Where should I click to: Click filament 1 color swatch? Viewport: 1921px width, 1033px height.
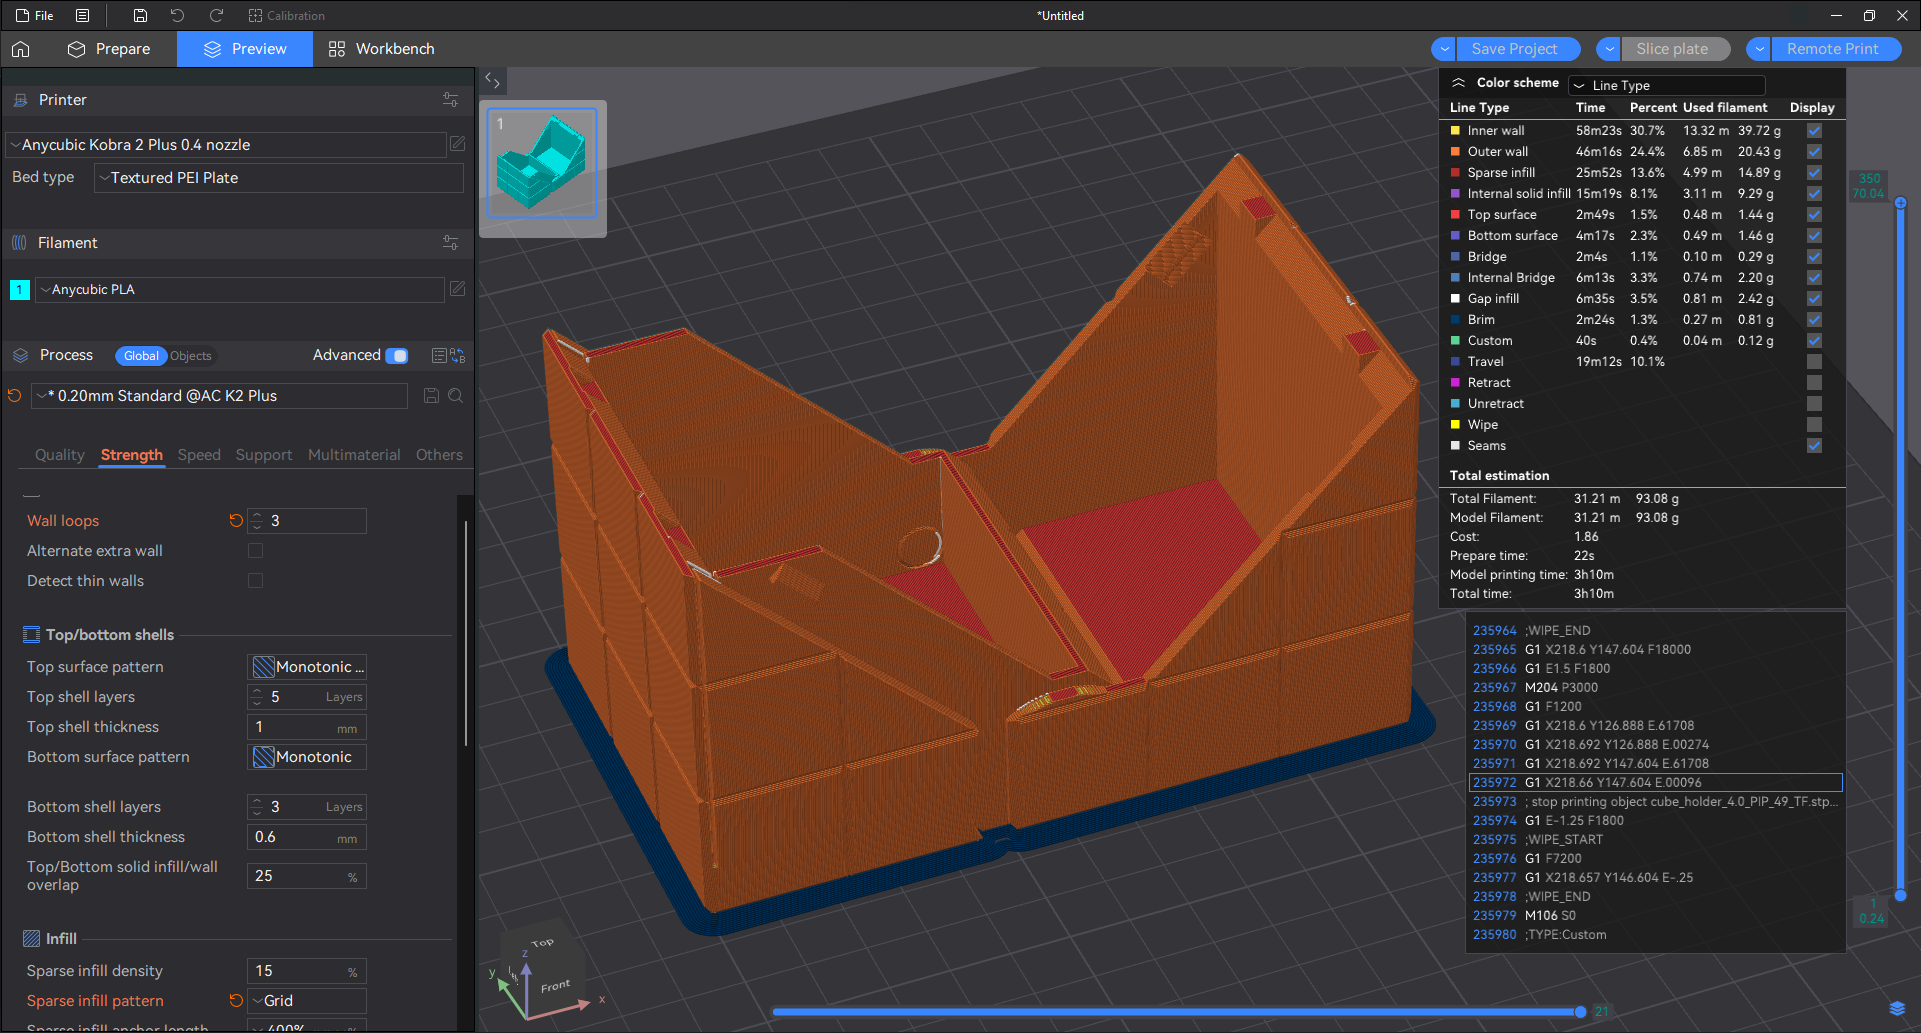click(x=19, y=290)
